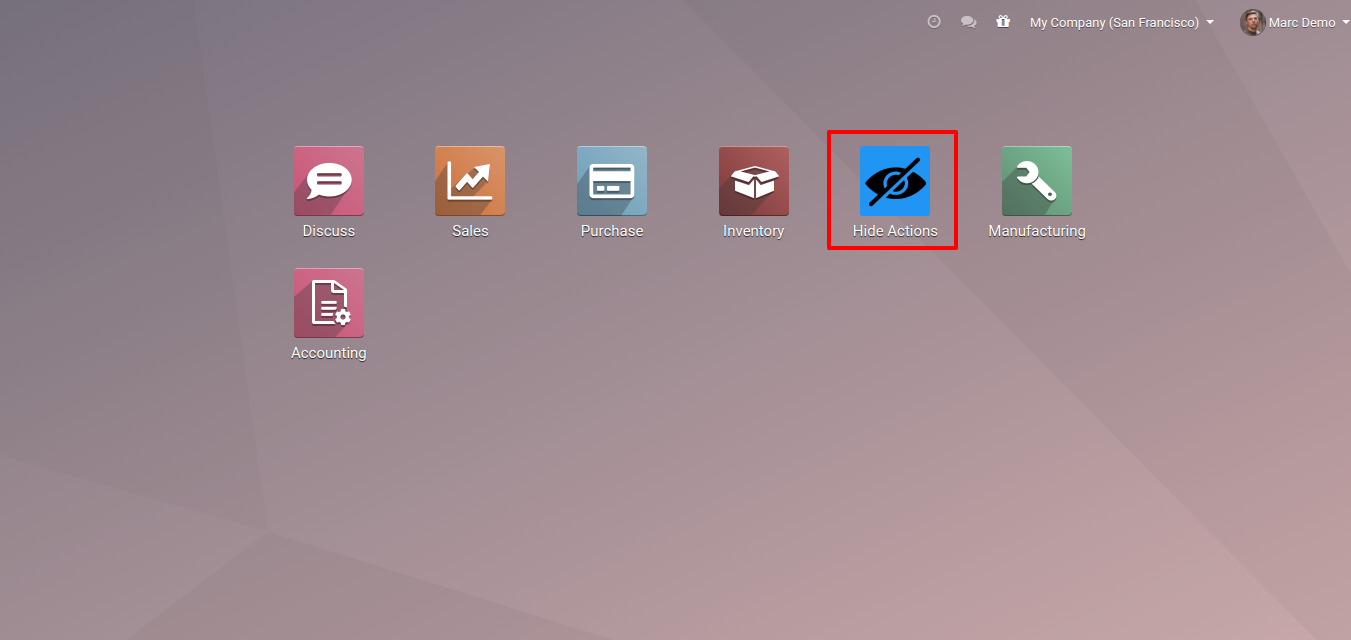Open the Purchase app icon

click(x=612, y=181)
